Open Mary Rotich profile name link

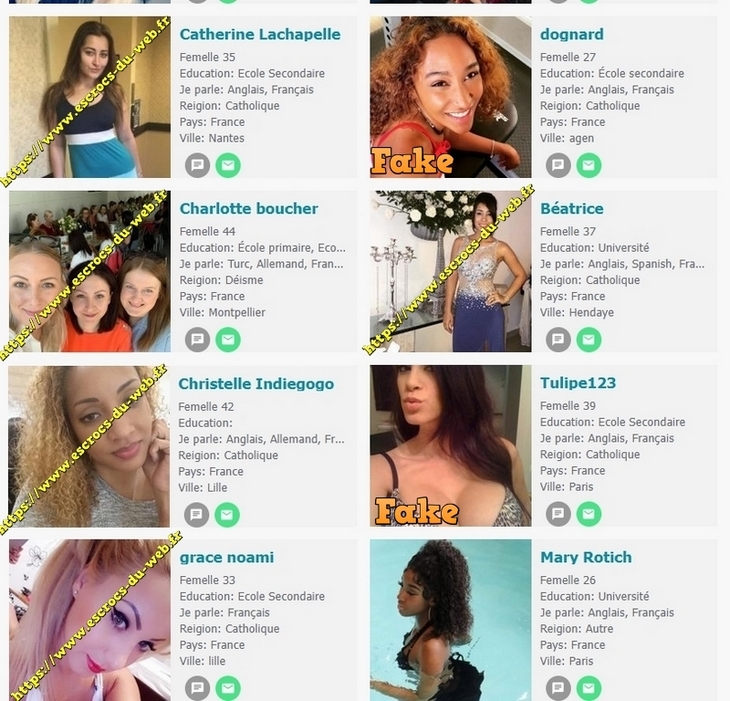[x=586, y=557]
